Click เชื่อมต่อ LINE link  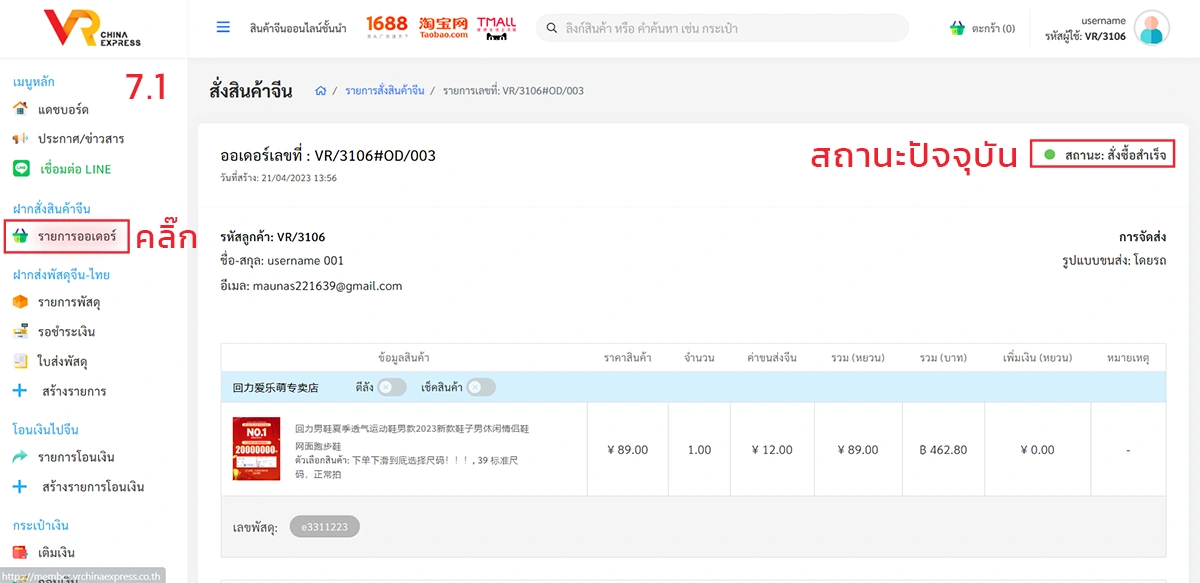click(x=75, y=169)
